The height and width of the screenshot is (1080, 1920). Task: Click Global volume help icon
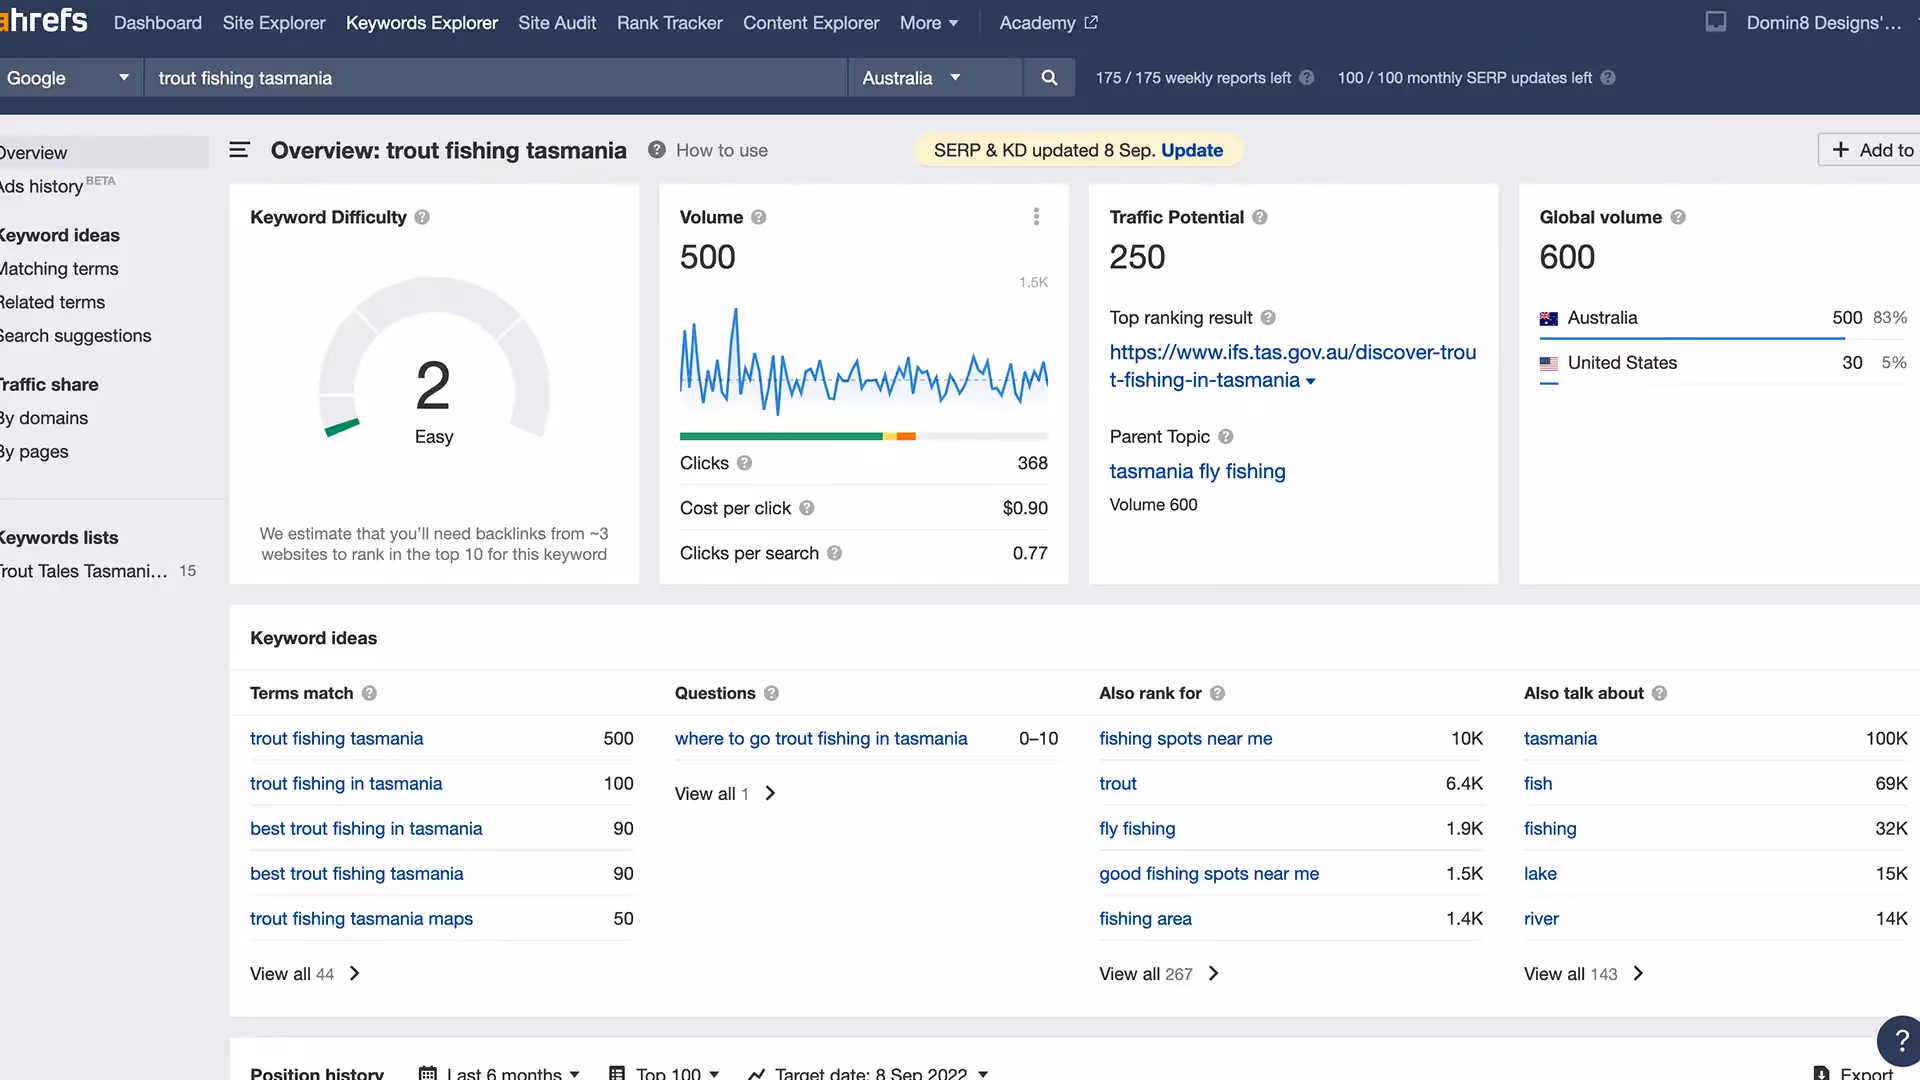point(1678,217)
